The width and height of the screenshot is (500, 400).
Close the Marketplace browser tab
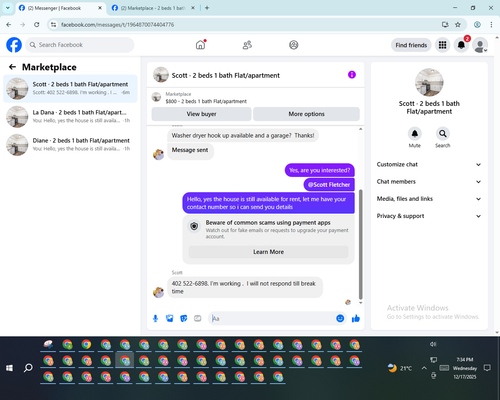[x=193, y=8]
